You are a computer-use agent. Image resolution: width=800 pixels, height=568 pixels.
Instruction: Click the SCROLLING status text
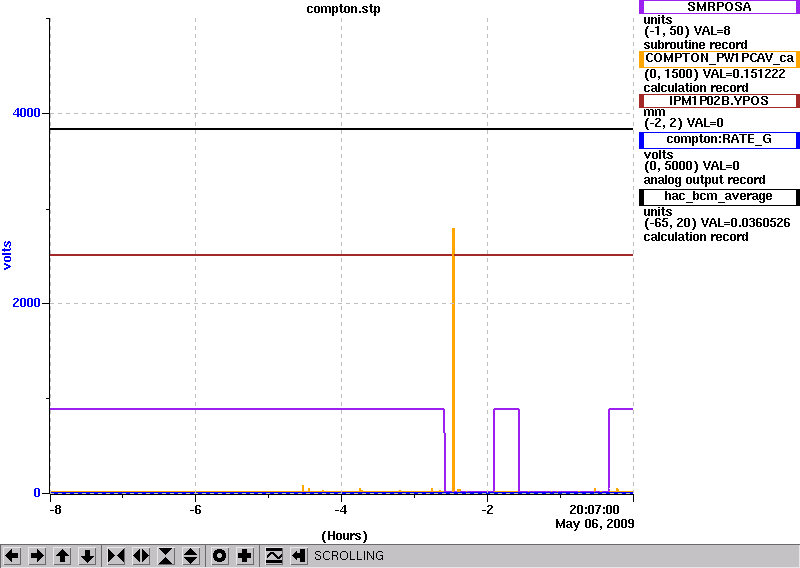click(348, 556)
